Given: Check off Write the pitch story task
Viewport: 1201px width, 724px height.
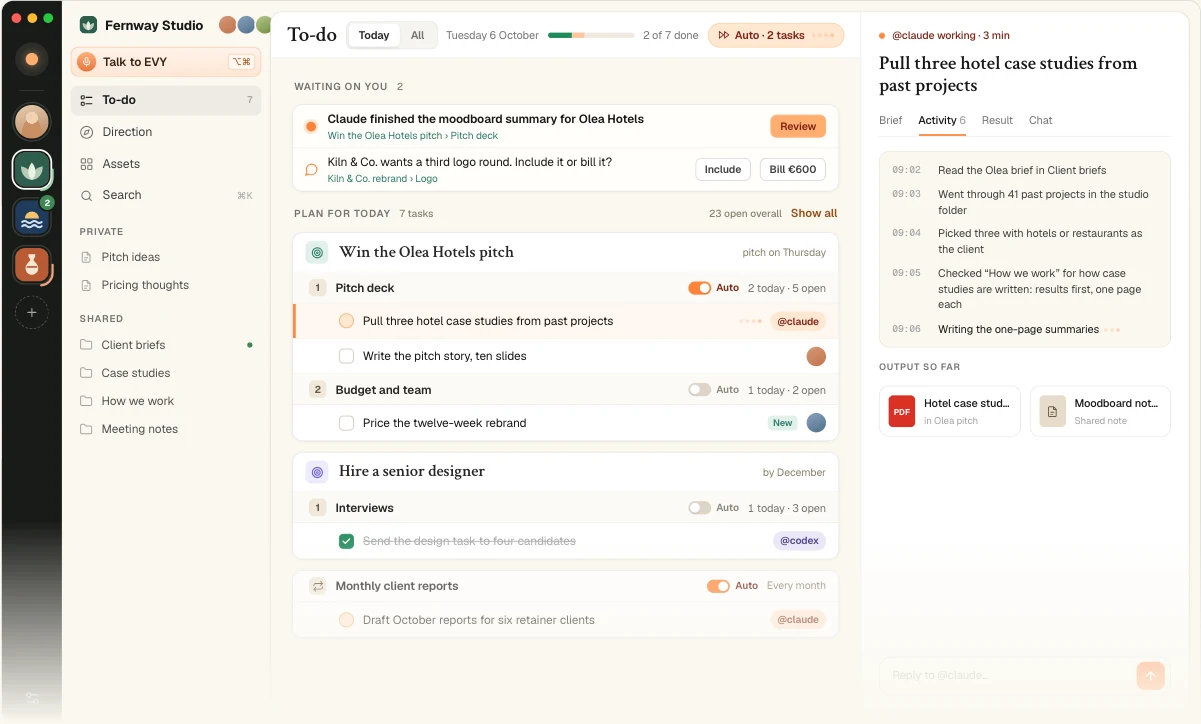Looking at the screenshot, I should click(346, 356).
